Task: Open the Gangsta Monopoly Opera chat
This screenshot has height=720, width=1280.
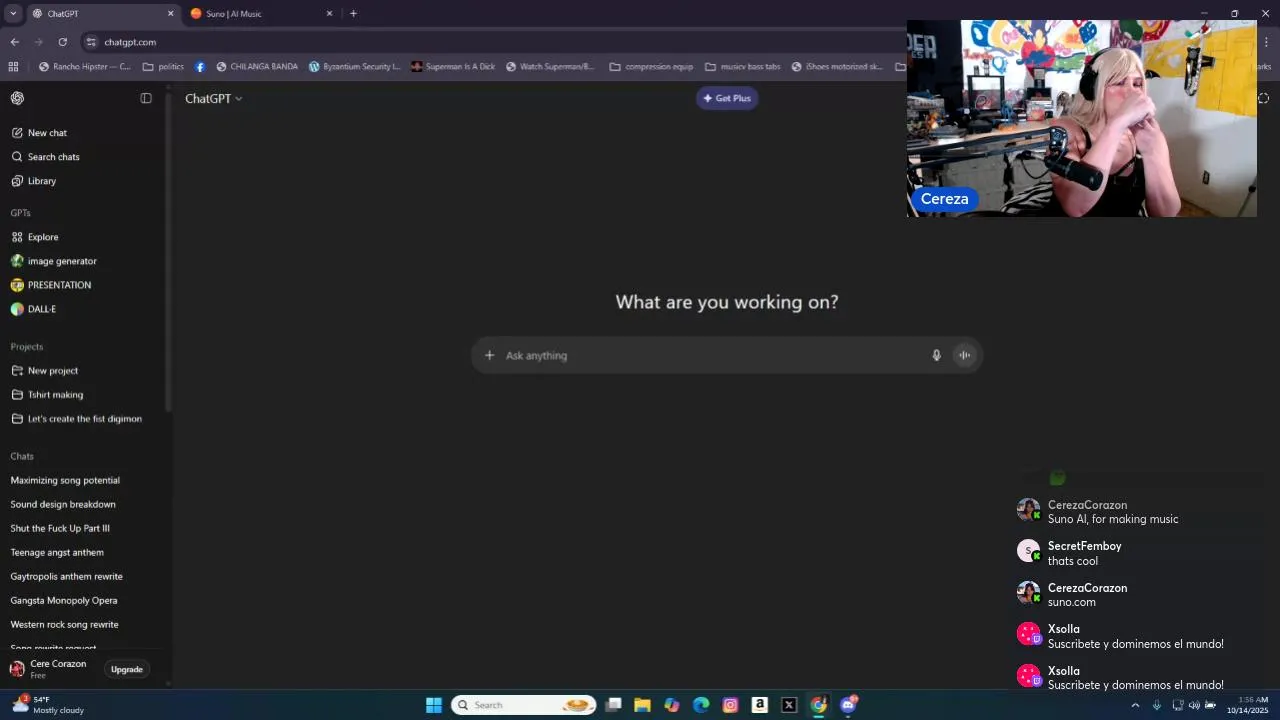Action: (x=64, y=601)
